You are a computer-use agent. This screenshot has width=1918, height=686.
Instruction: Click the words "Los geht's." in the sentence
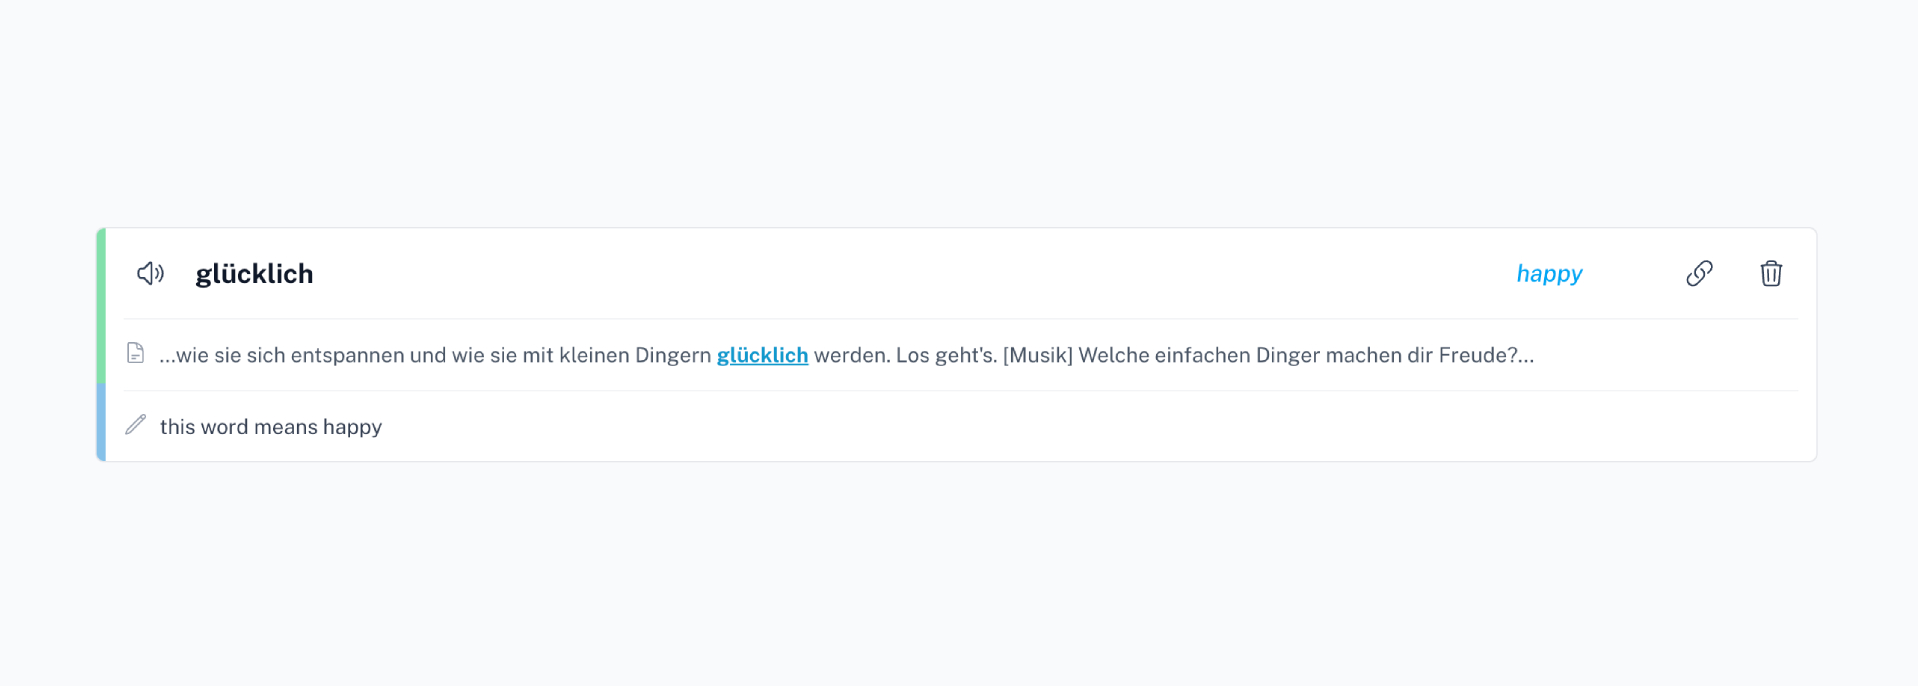[946, 355]
